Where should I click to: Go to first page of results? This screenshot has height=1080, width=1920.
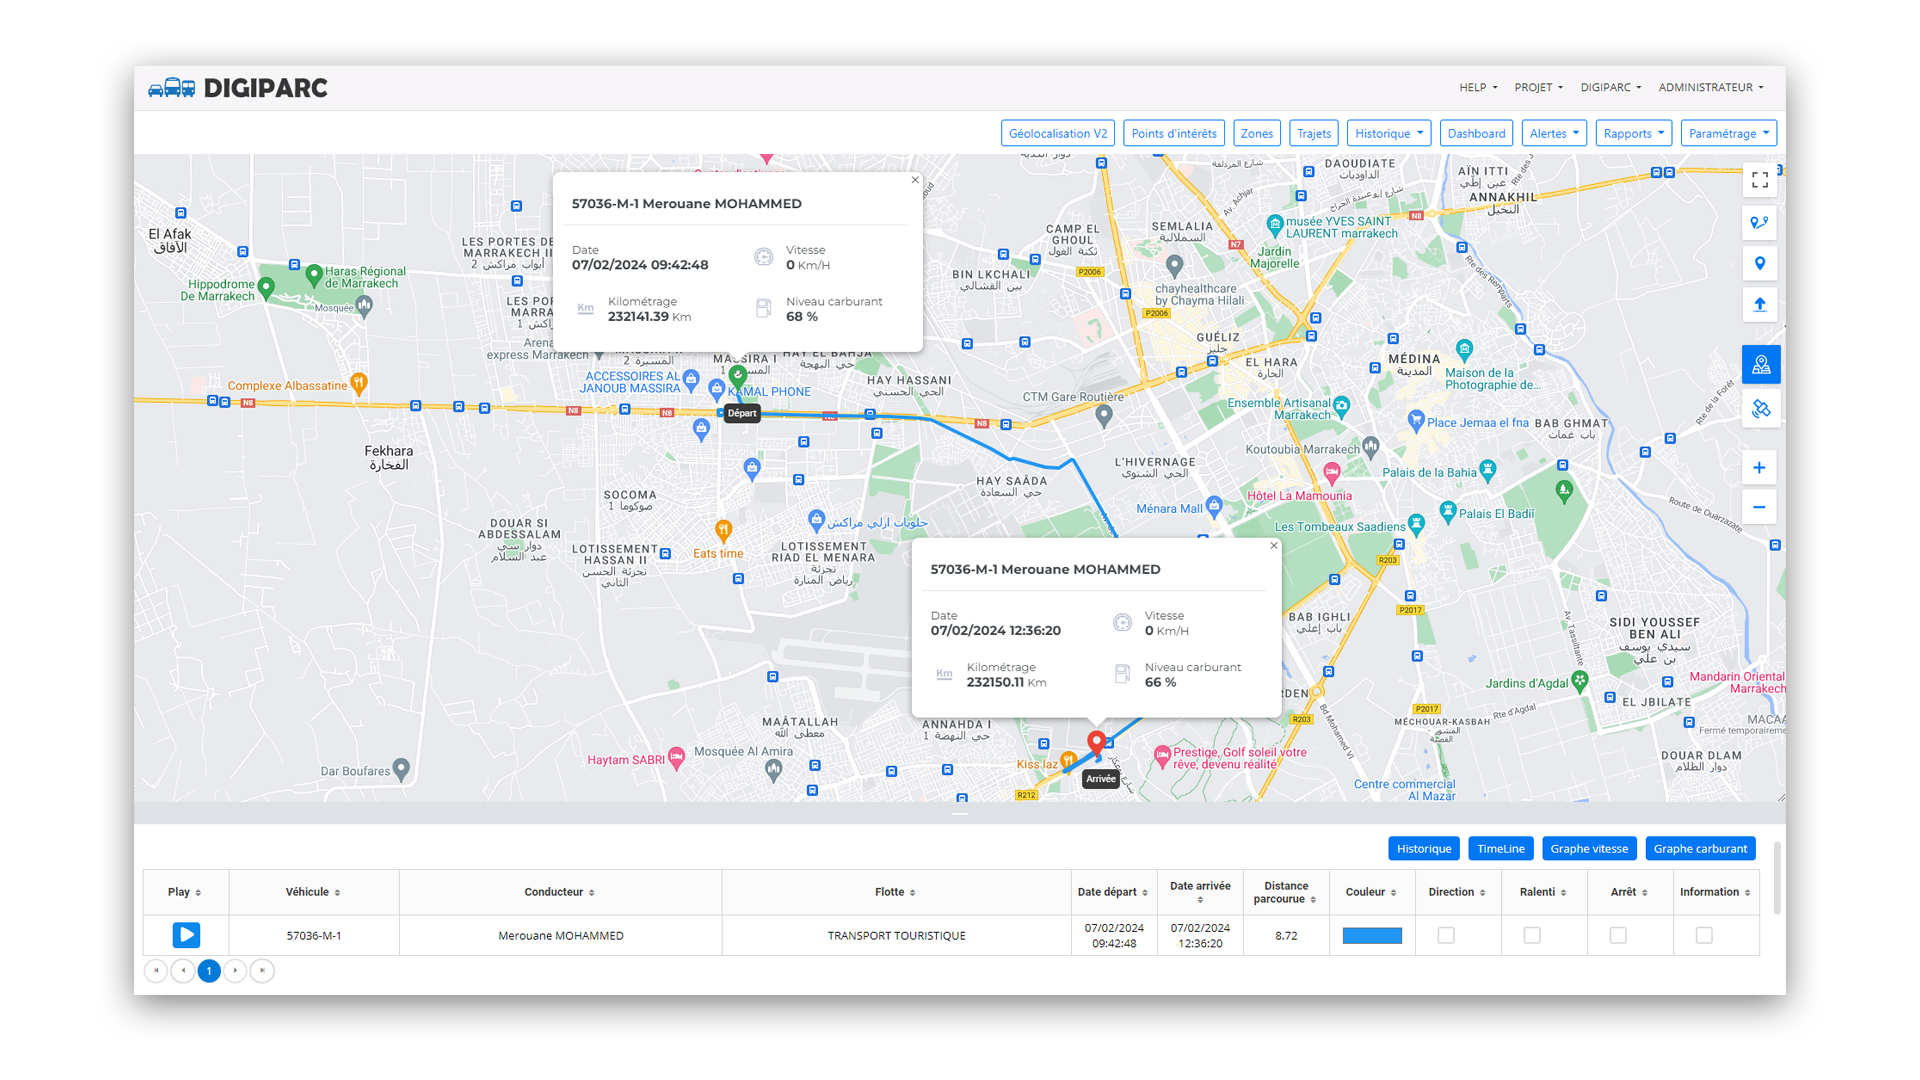[x=156, y=971]
